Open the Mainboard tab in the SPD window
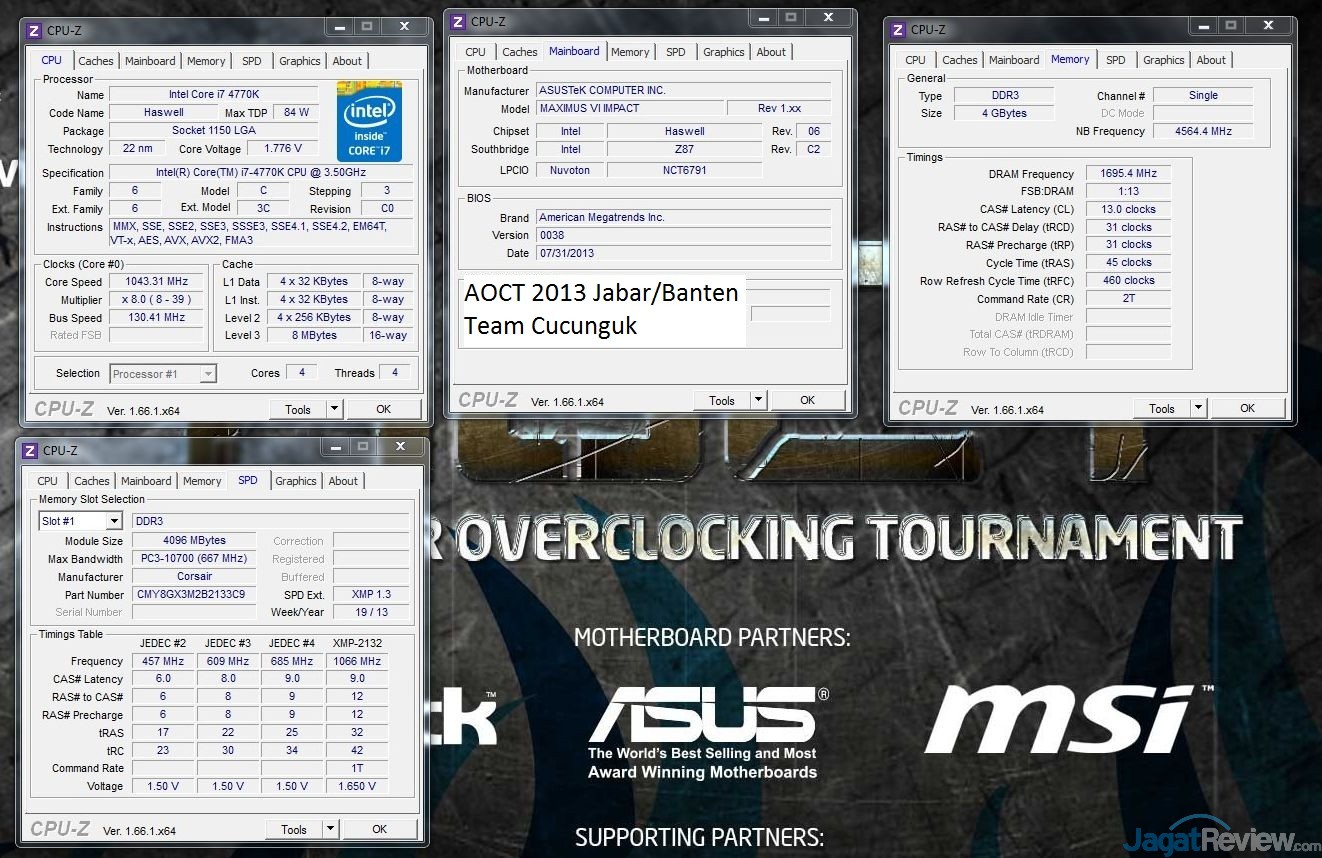This screenshot has width=1322, height=858. (x=146, y=481)
